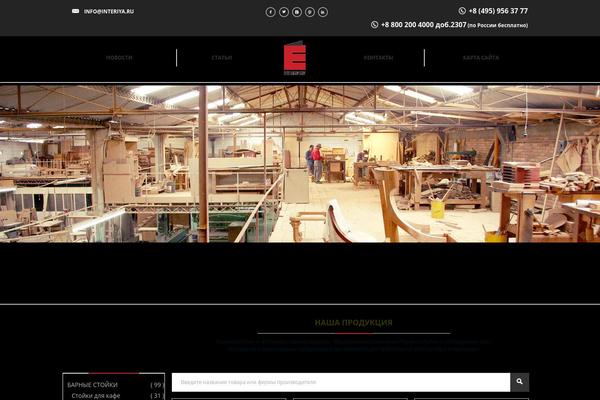Click the magnifier search button
The width and height of the screenshot is (600, 400).
[519, 382]
